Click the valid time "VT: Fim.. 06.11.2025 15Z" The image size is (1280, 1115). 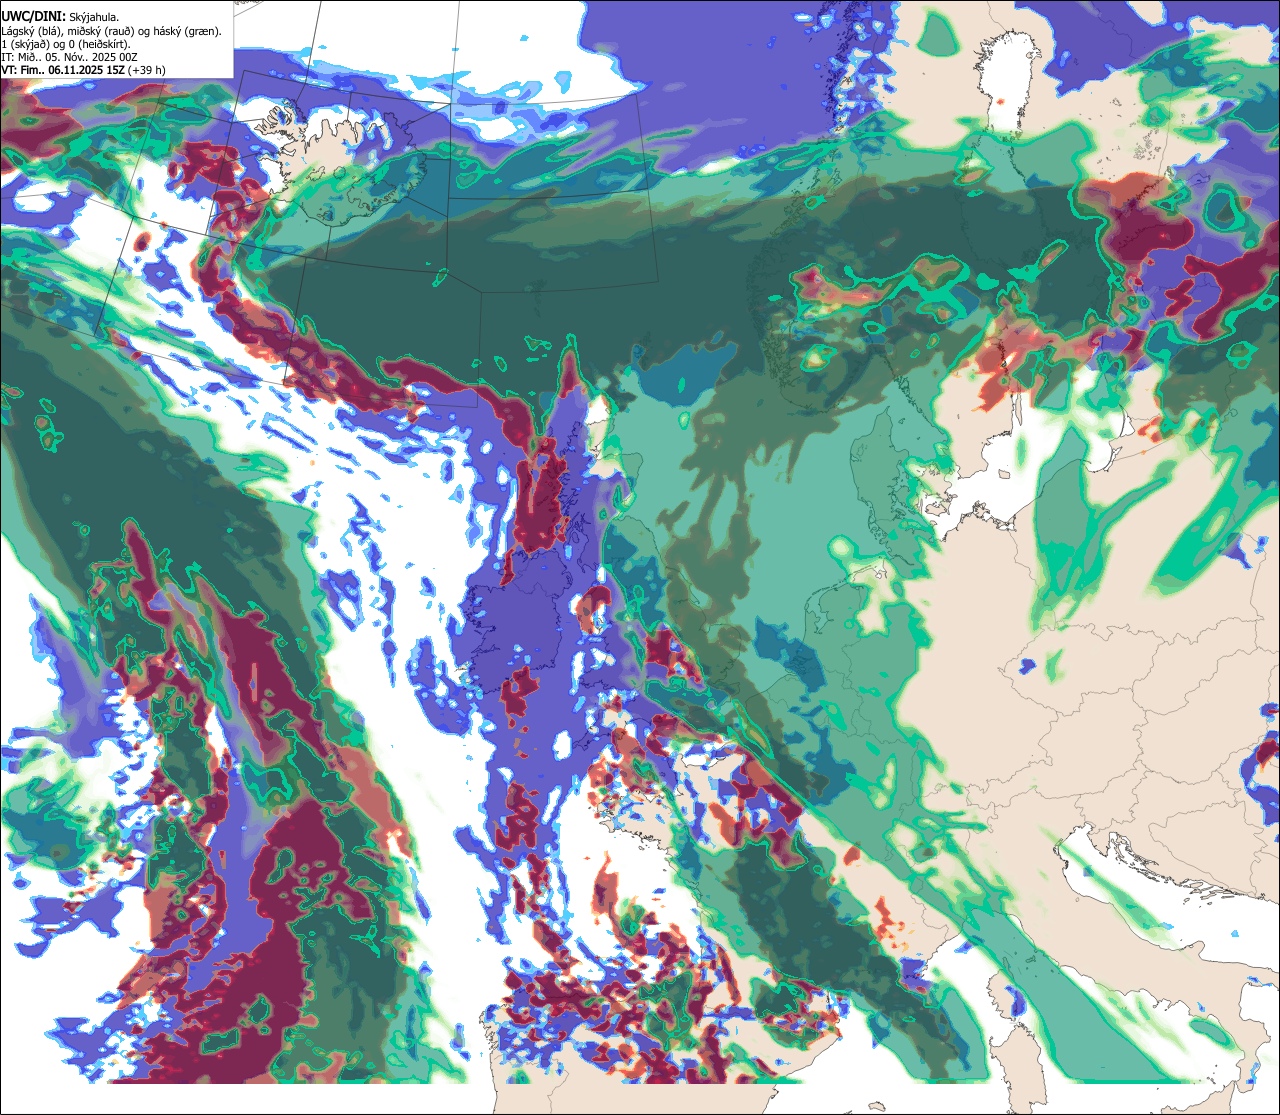(62, 70)
